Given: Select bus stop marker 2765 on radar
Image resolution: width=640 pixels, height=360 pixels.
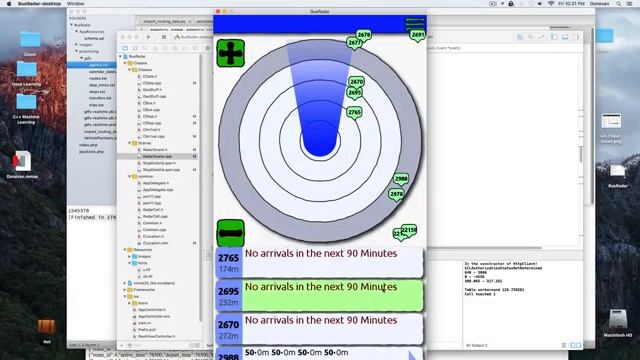Looking at the screenshot, I should [354, 113].
